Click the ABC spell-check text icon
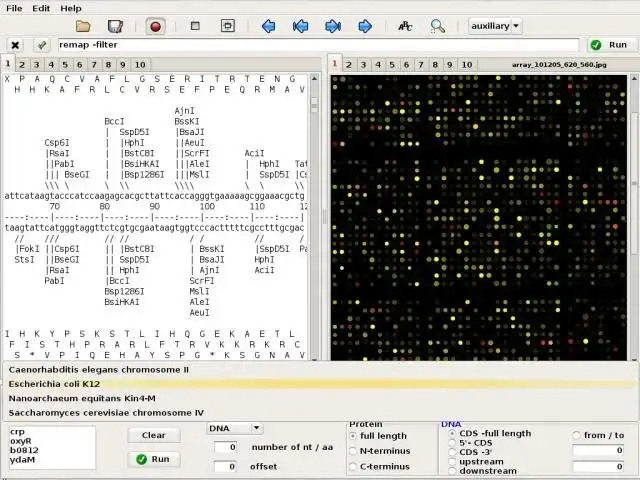The image size is (640, 480). (x=405, y=26)
